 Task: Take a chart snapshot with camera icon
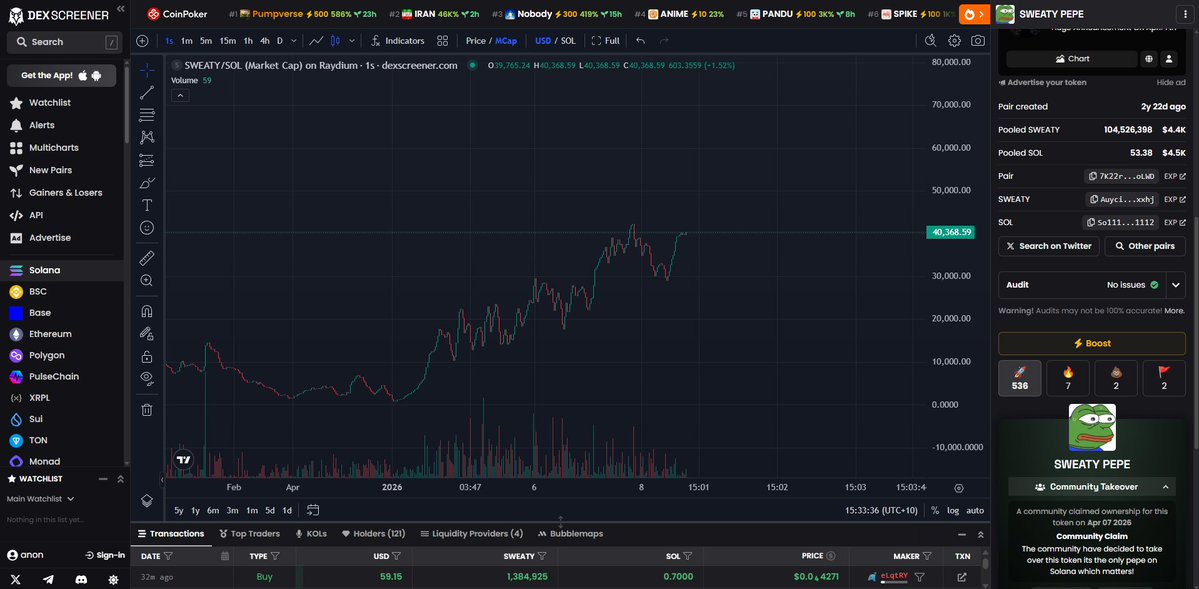pos(978,41)
